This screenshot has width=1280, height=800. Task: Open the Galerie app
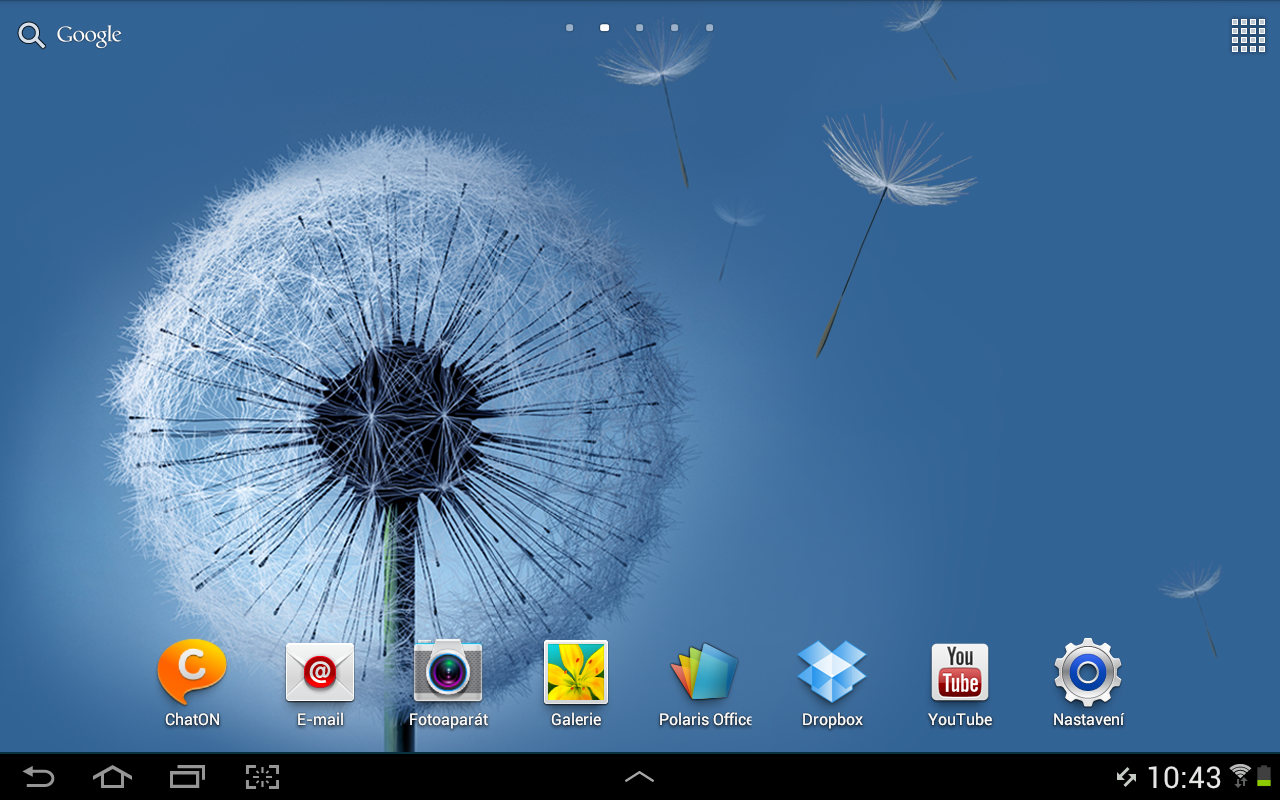coord(576,673)
